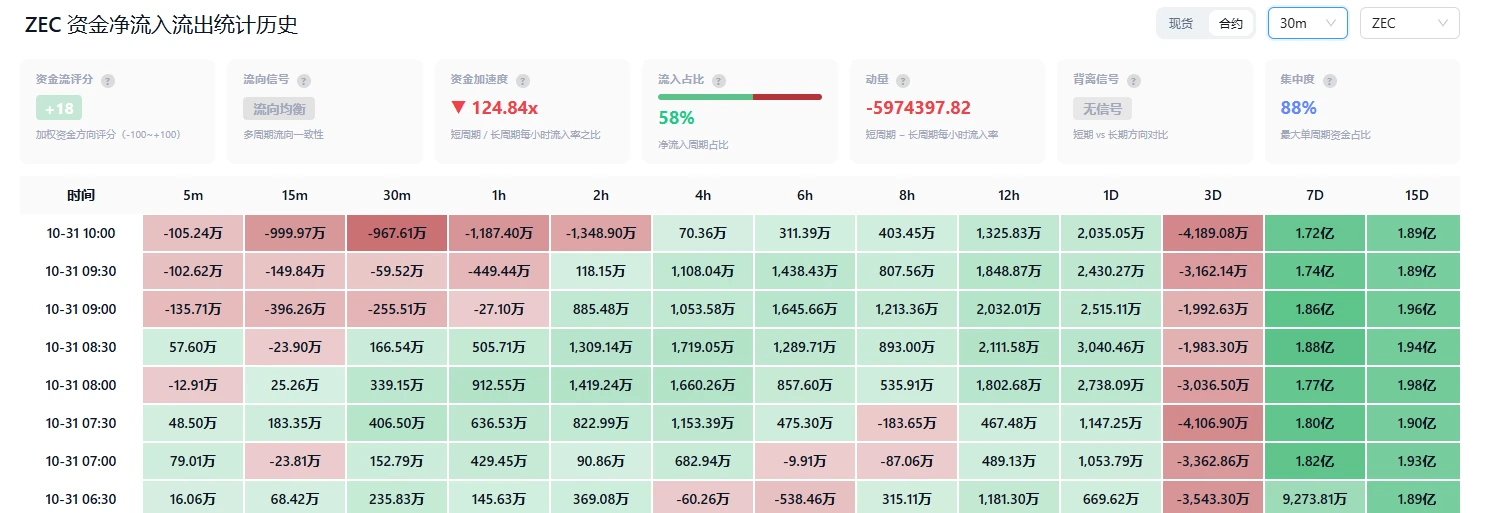Click the 12h column header
This screenshot has height=513, width=1501.
point(1009,195)
